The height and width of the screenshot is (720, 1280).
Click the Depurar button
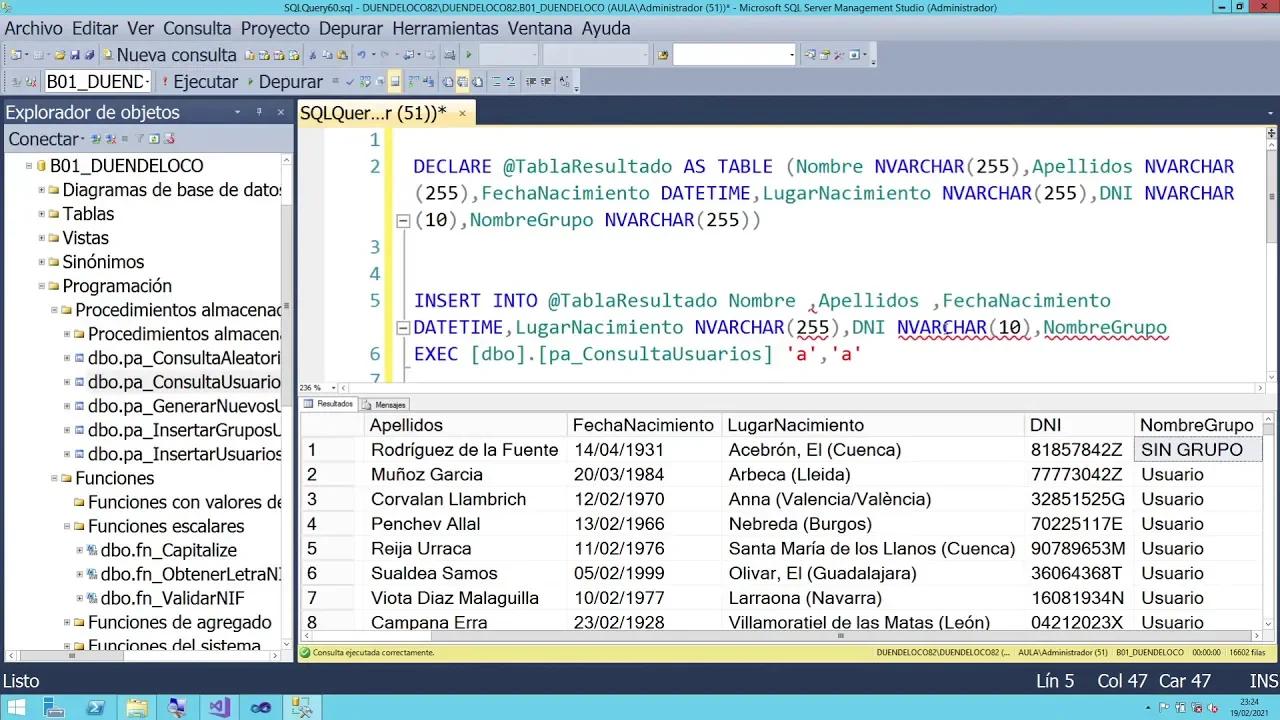point(285,82)
